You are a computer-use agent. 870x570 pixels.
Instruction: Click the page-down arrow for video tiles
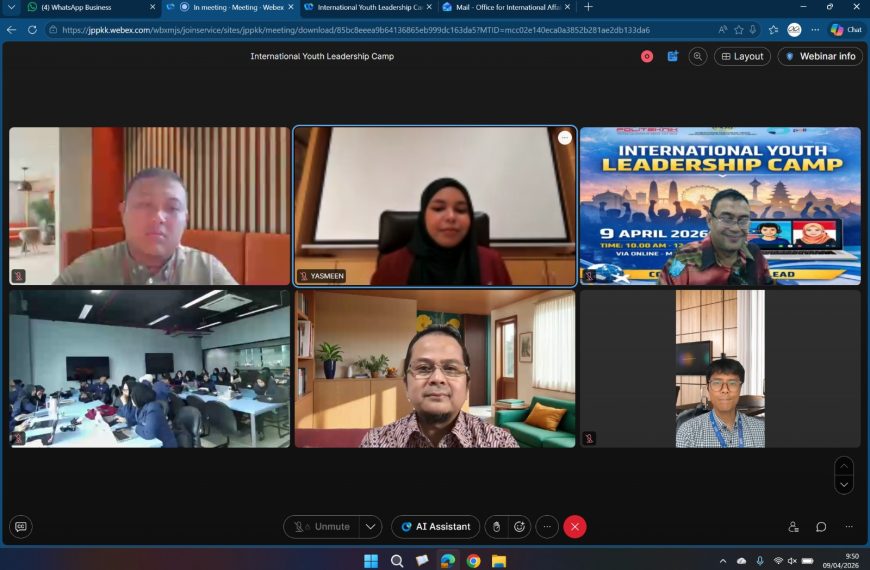844,485
